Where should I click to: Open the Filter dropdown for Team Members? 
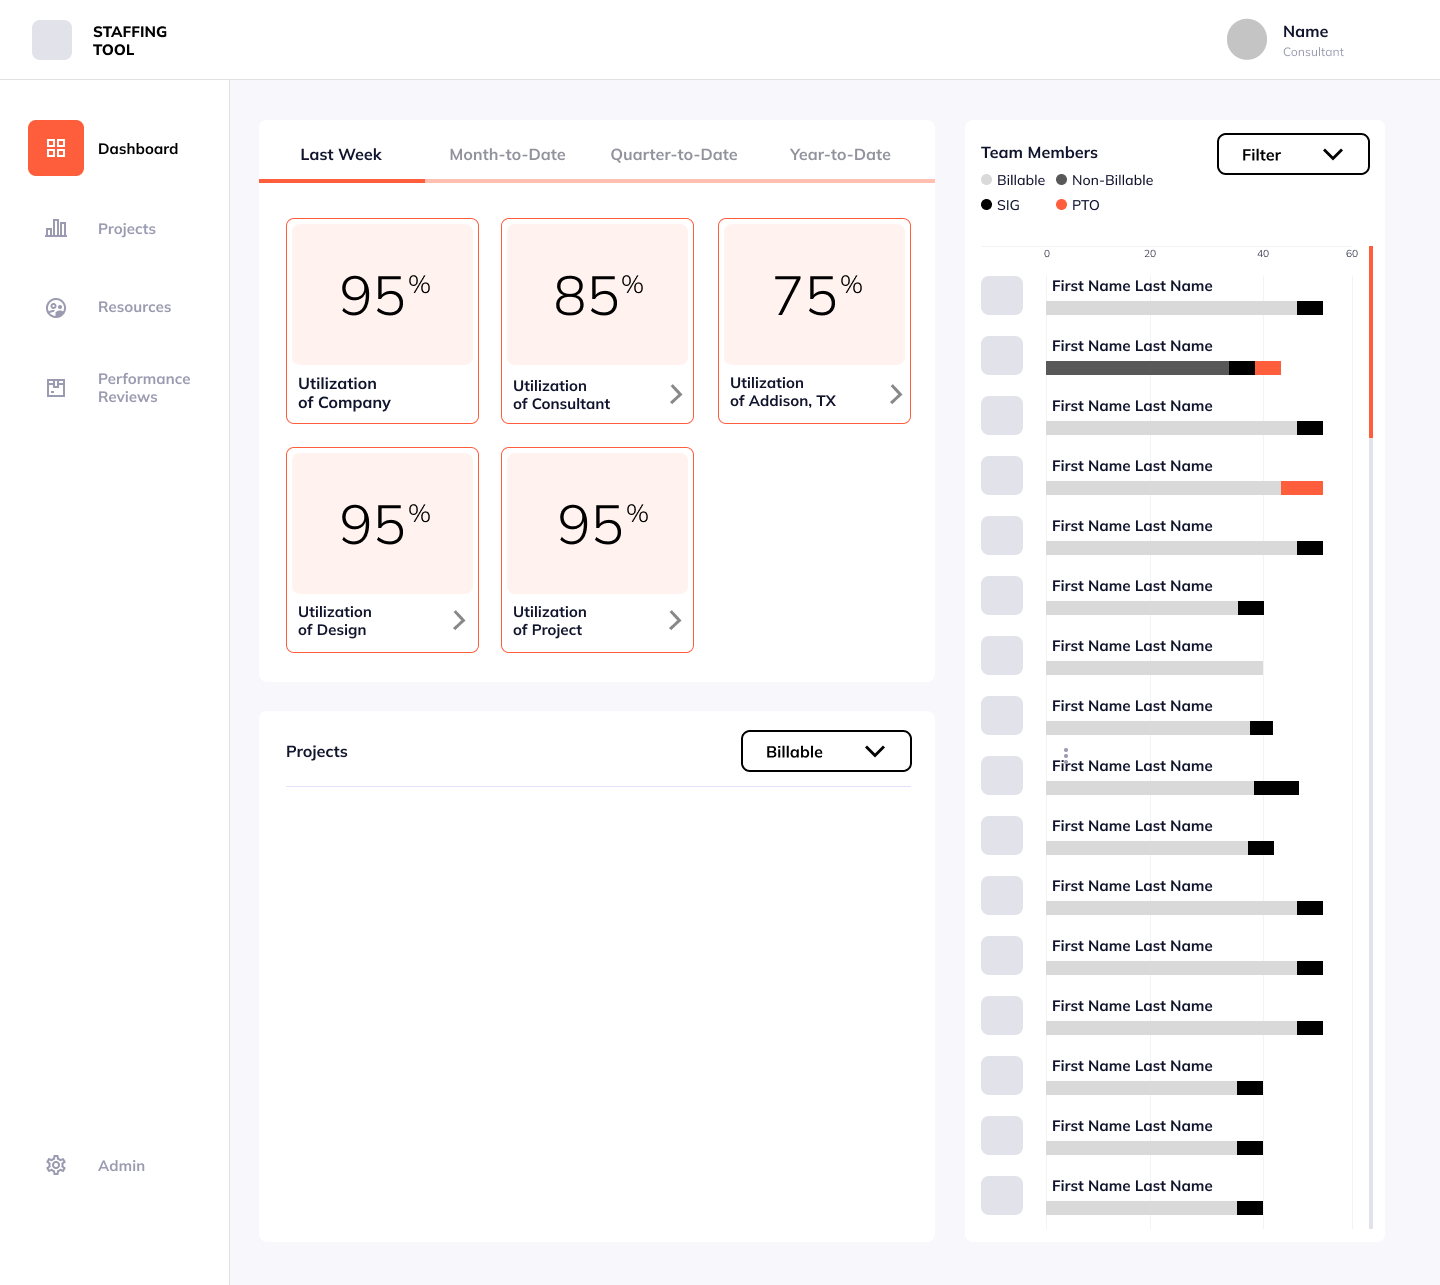click(x=1292, y=154)
